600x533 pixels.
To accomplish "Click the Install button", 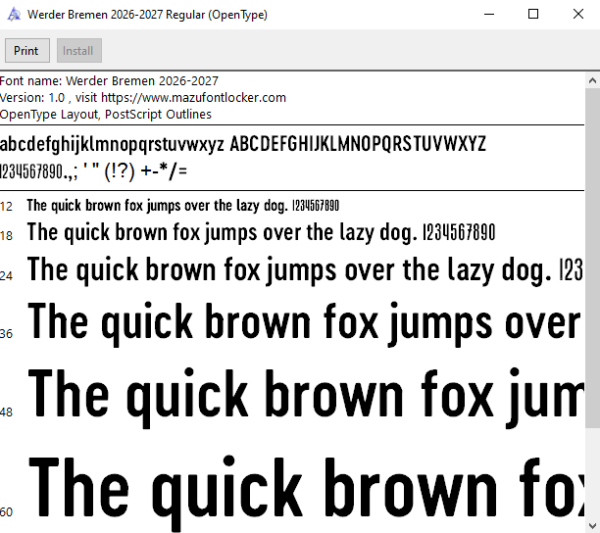I will tap(79, 51).
